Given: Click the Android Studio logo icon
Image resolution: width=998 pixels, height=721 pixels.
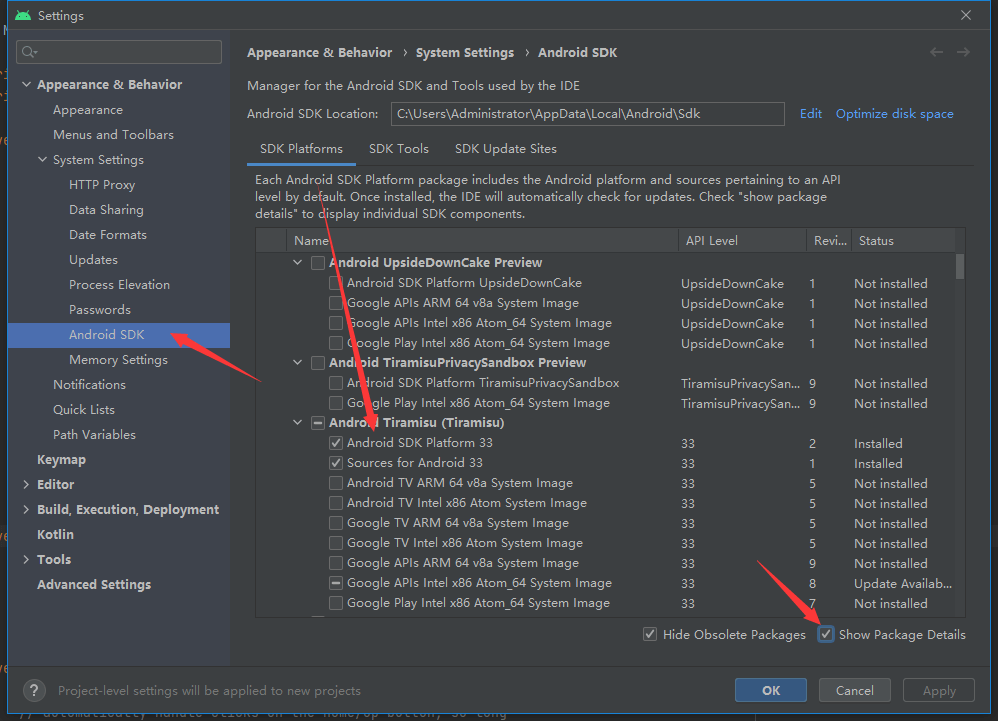Looking at the screenshot, I should 23,15.
